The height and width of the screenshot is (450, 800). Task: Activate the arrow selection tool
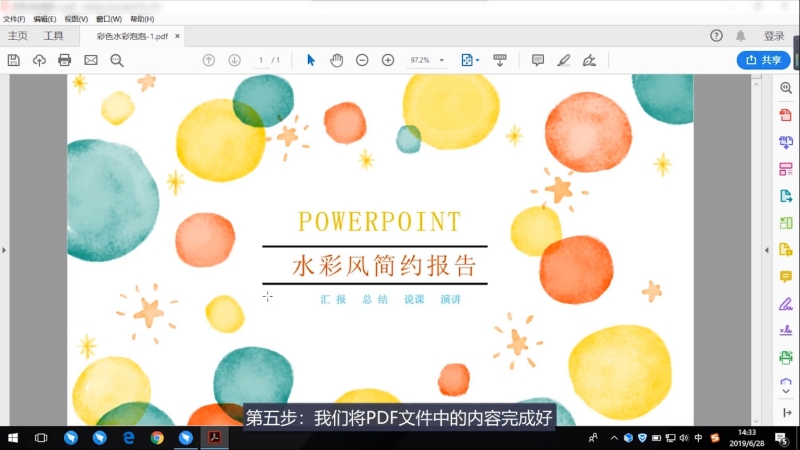click(310, 60)
